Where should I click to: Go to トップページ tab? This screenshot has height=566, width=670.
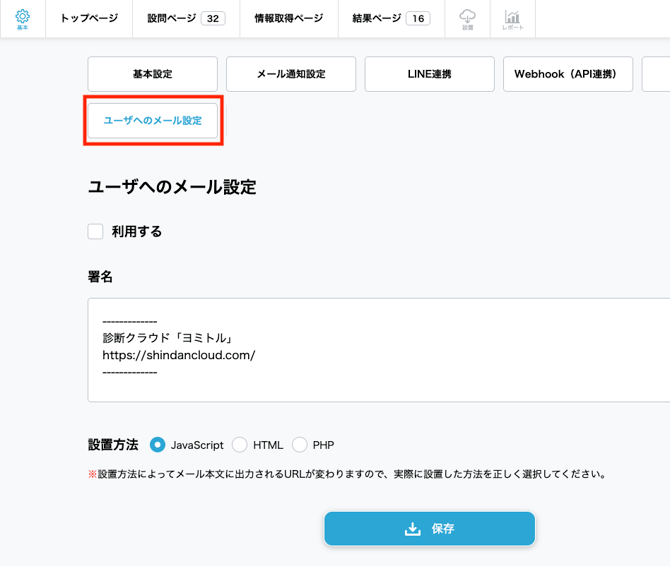89,18
